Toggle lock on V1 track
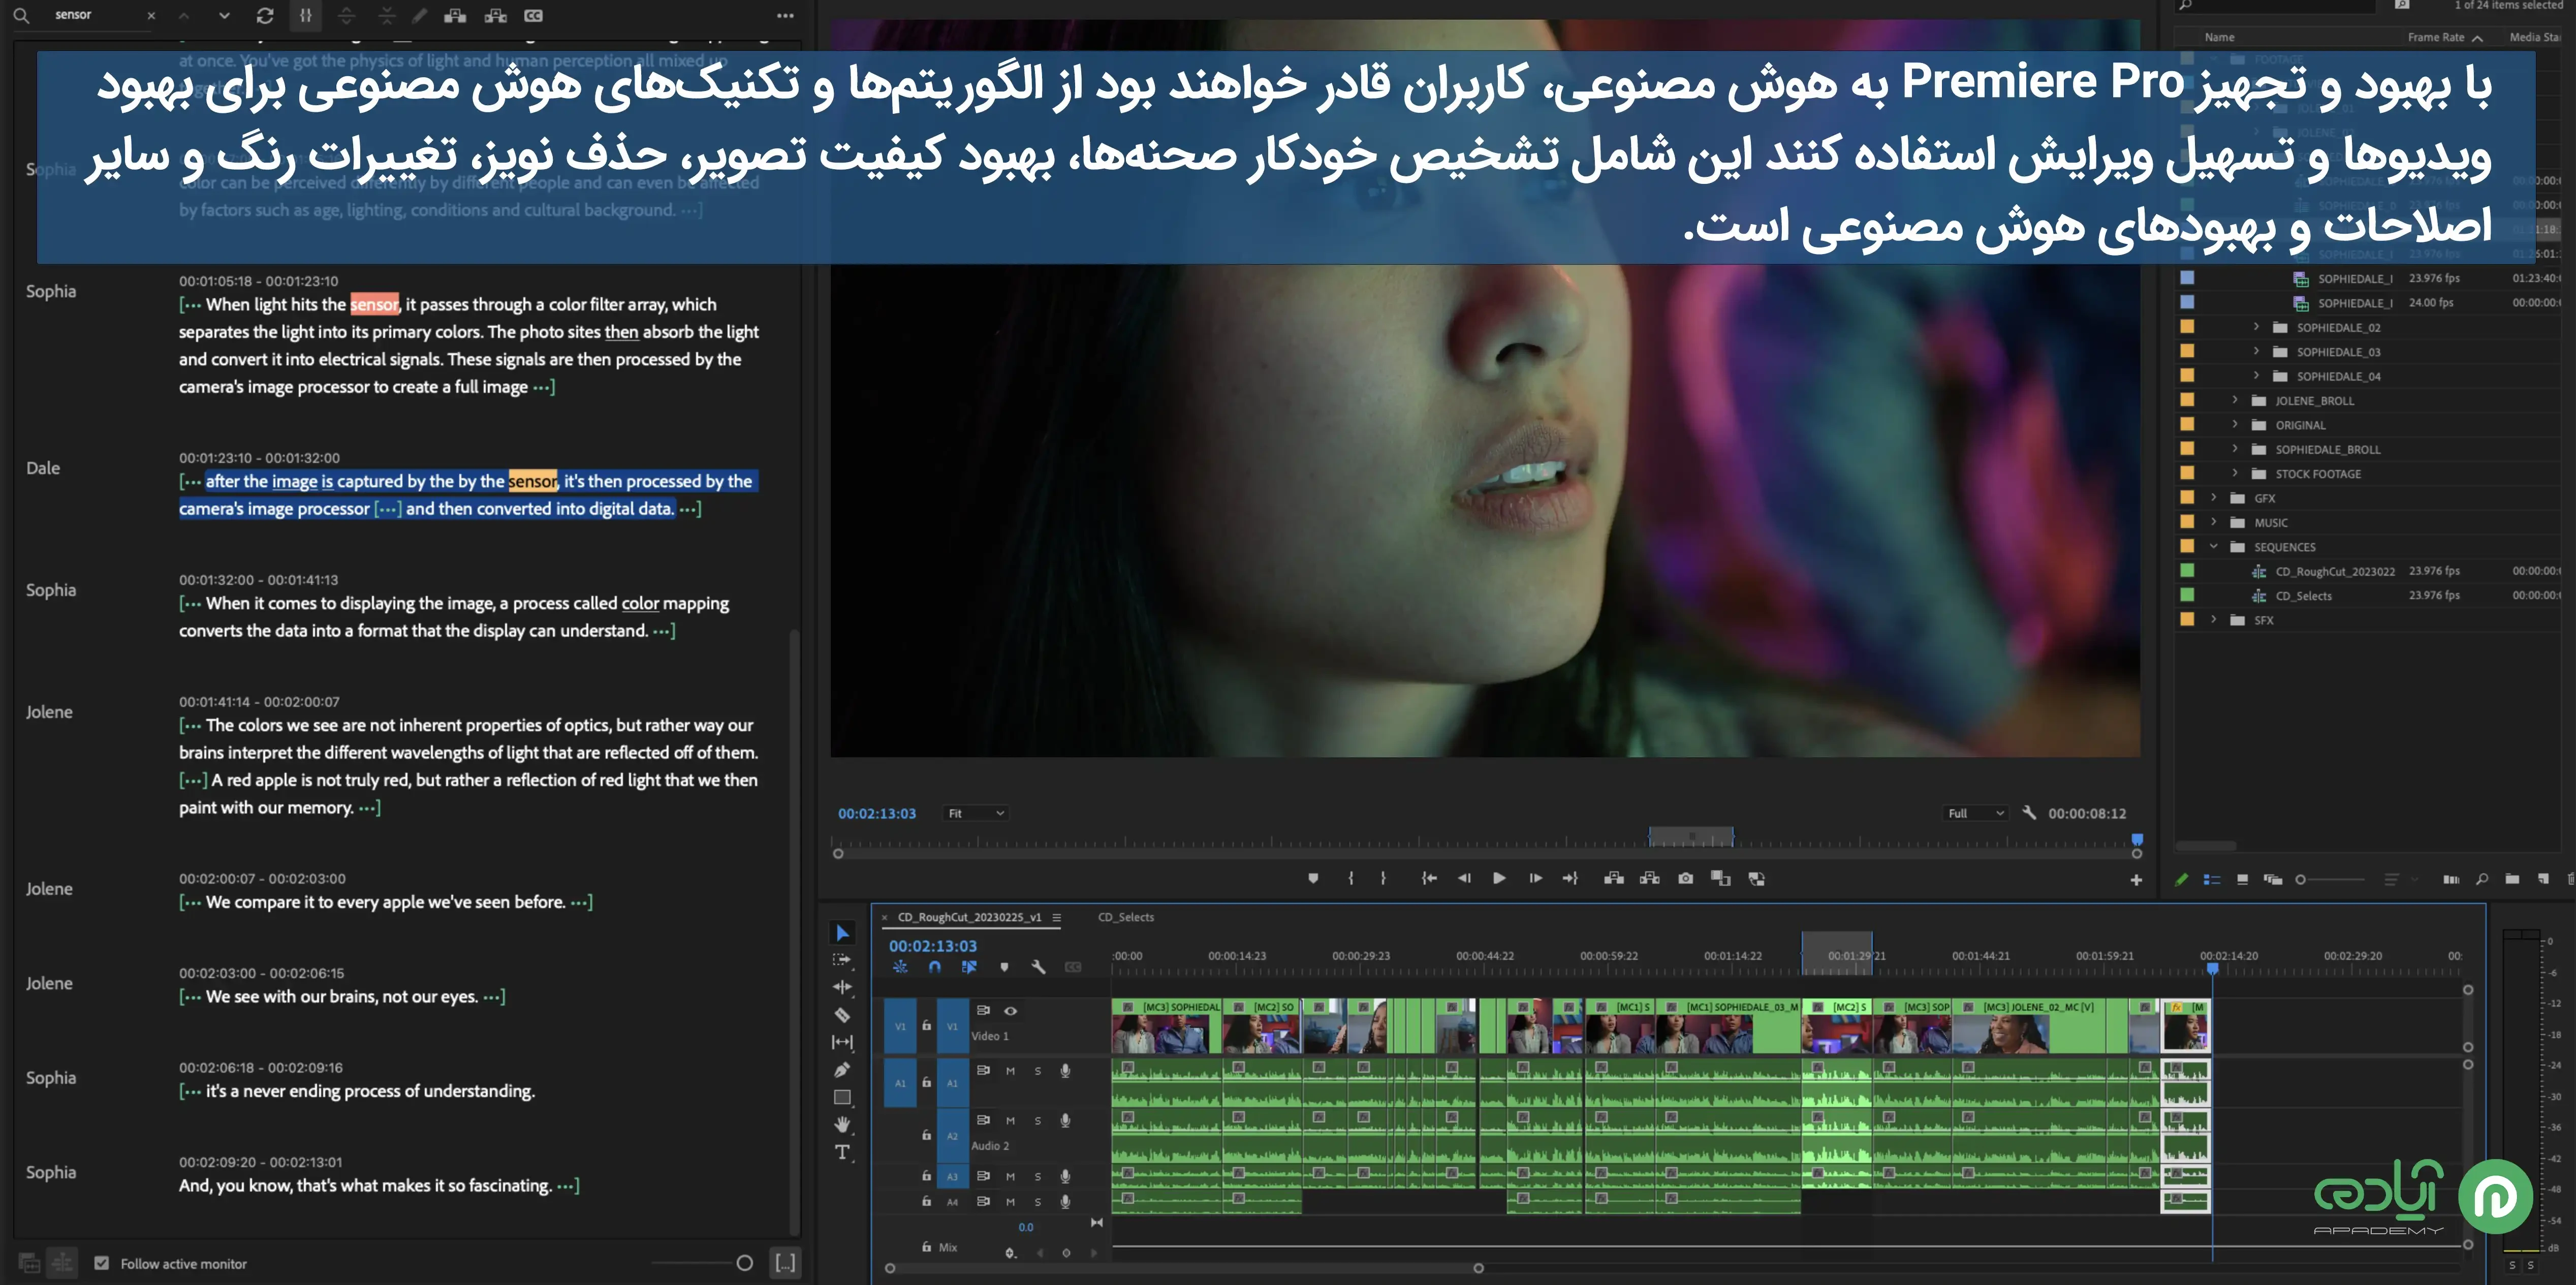Screen dimensions: 2576x1285 click(926, 1025)
